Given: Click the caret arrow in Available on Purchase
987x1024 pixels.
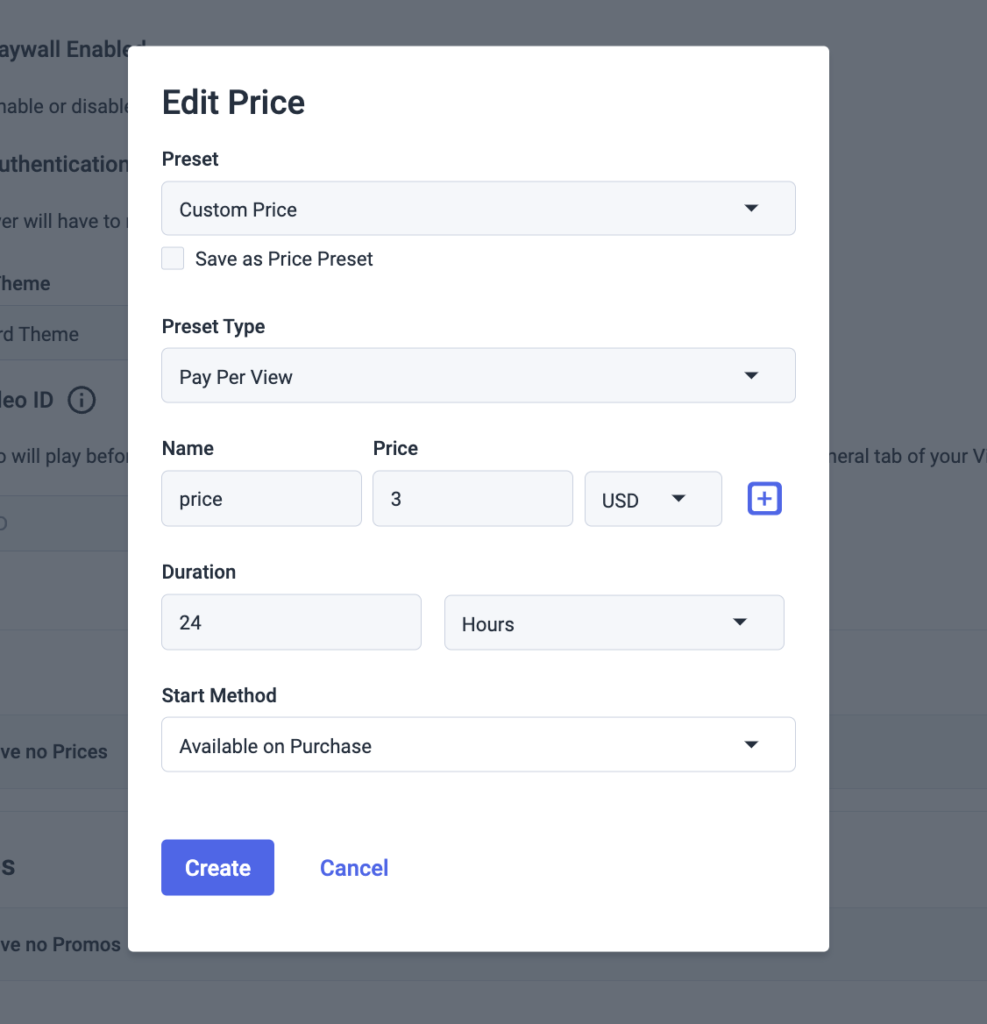Looking at the screenshot, I should pyautogui.click(x=752, y=745).
